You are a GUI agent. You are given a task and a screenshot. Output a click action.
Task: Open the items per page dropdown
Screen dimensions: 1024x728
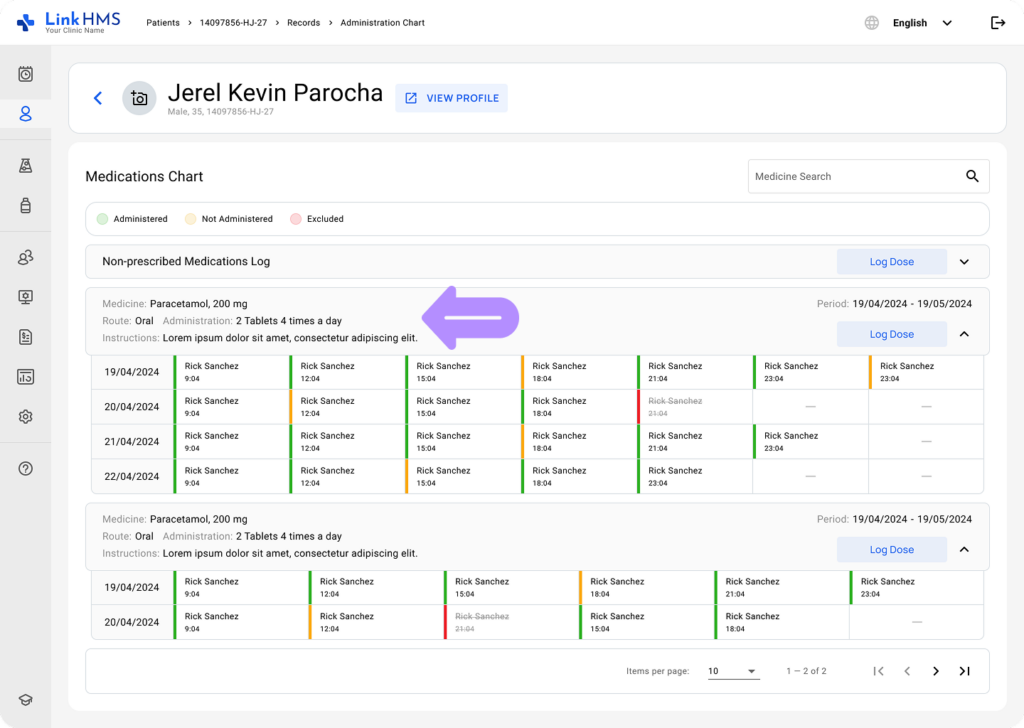(733, 671)
